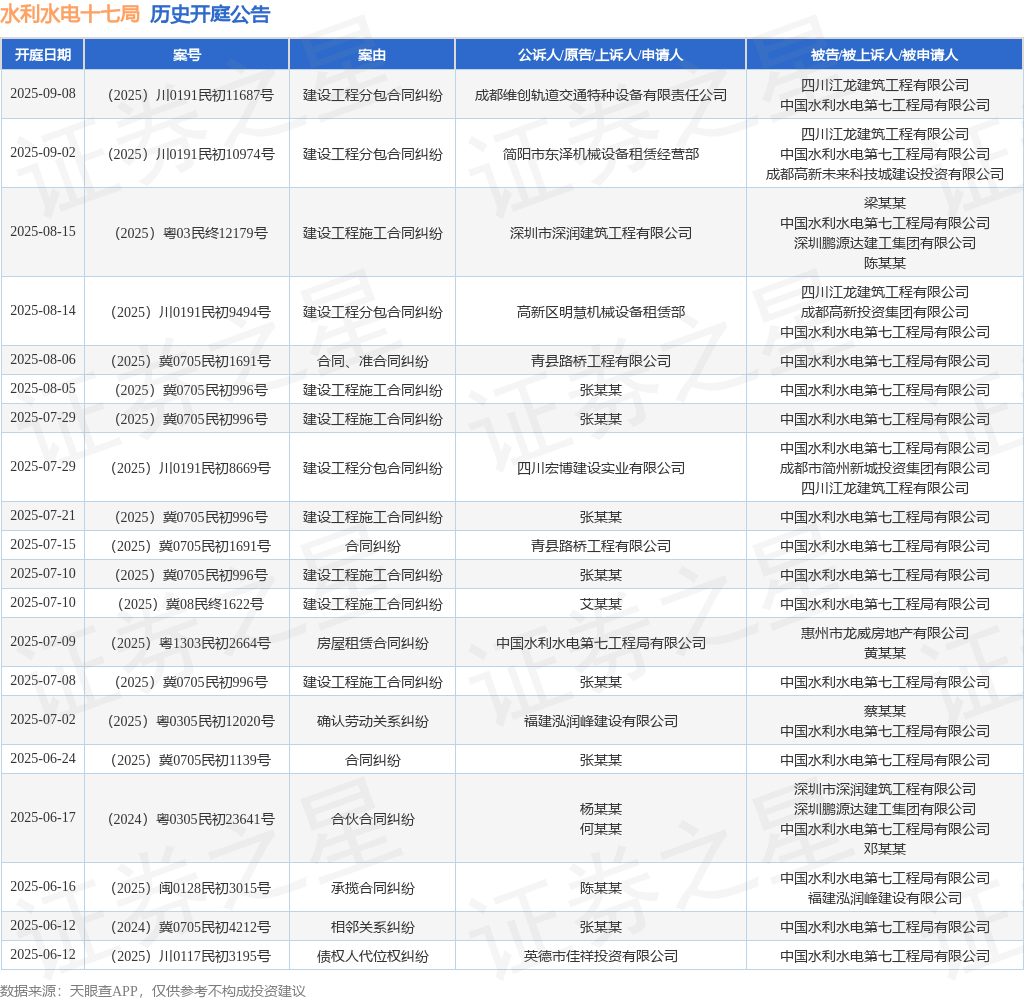The image size is (1024, 1000).
Task: Click the 被告/被上诉人/被申请人 column header
Action: [x=884, y=55]
